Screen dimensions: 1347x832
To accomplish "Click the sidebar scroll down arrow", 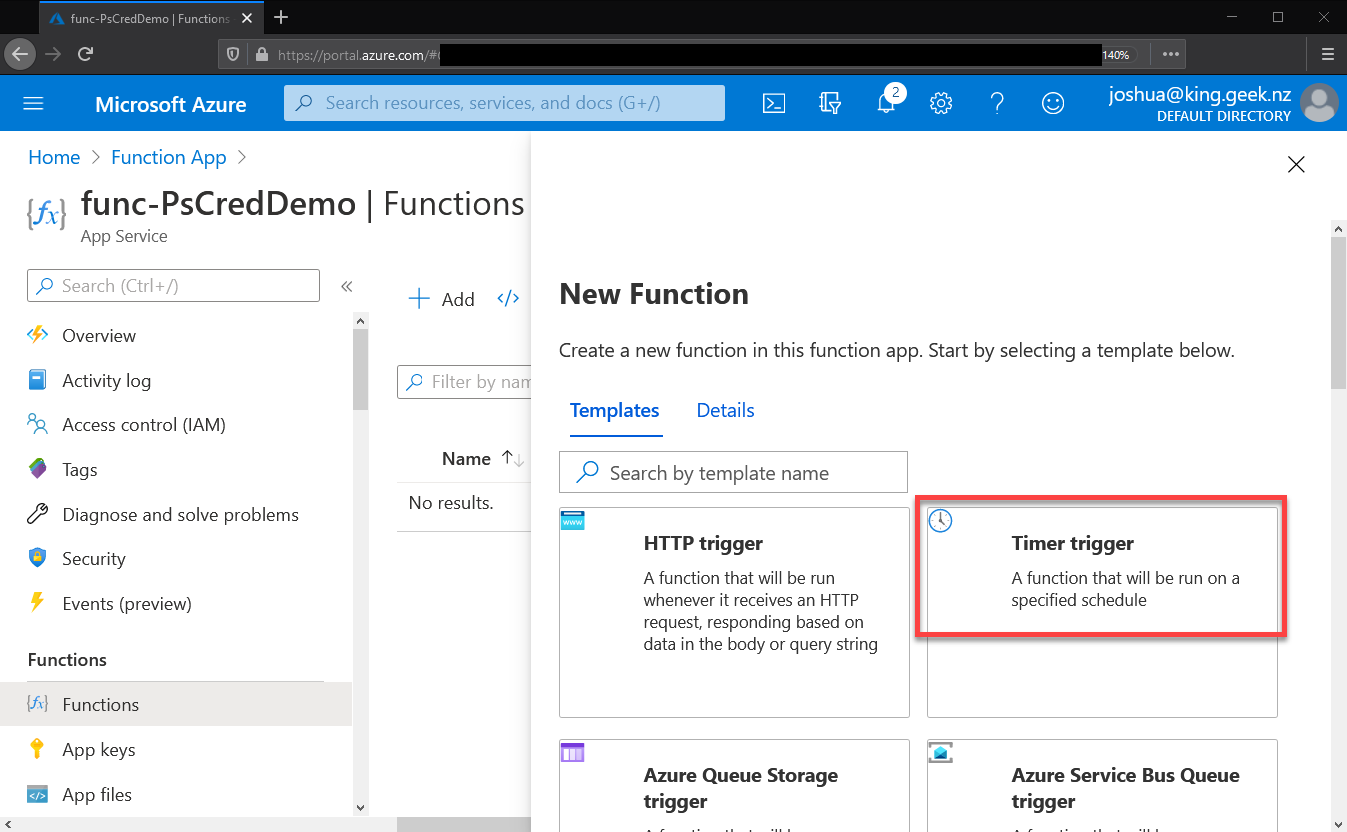I will pyautogui.click(x=360, y=807).
